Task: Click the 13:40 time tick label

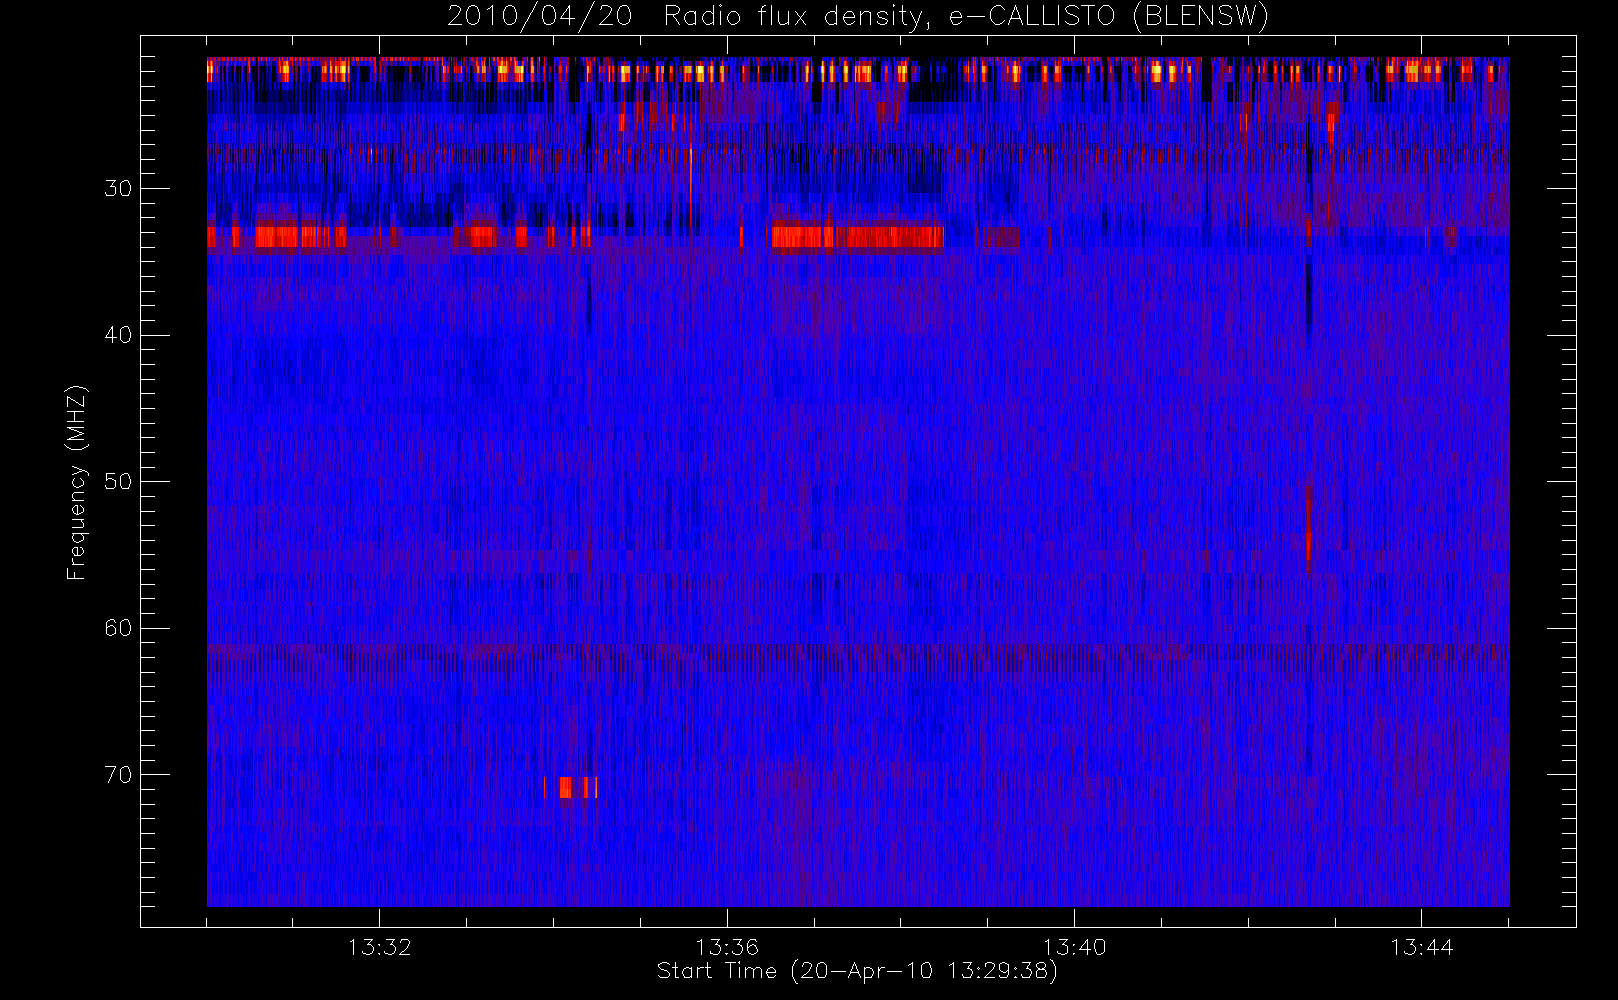Action: pyautogui.click(x=1074, y=946)
